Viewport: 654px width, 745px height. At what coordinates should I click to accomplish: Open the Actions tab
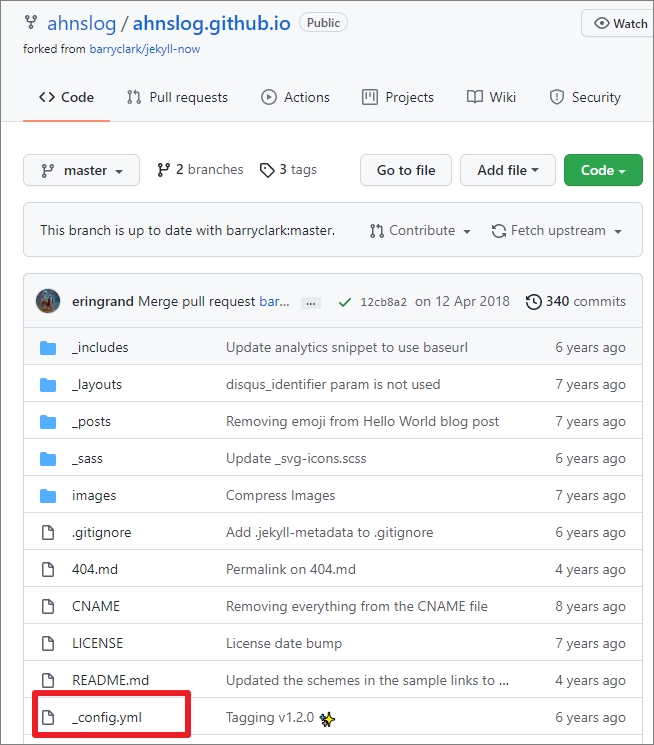295,97
